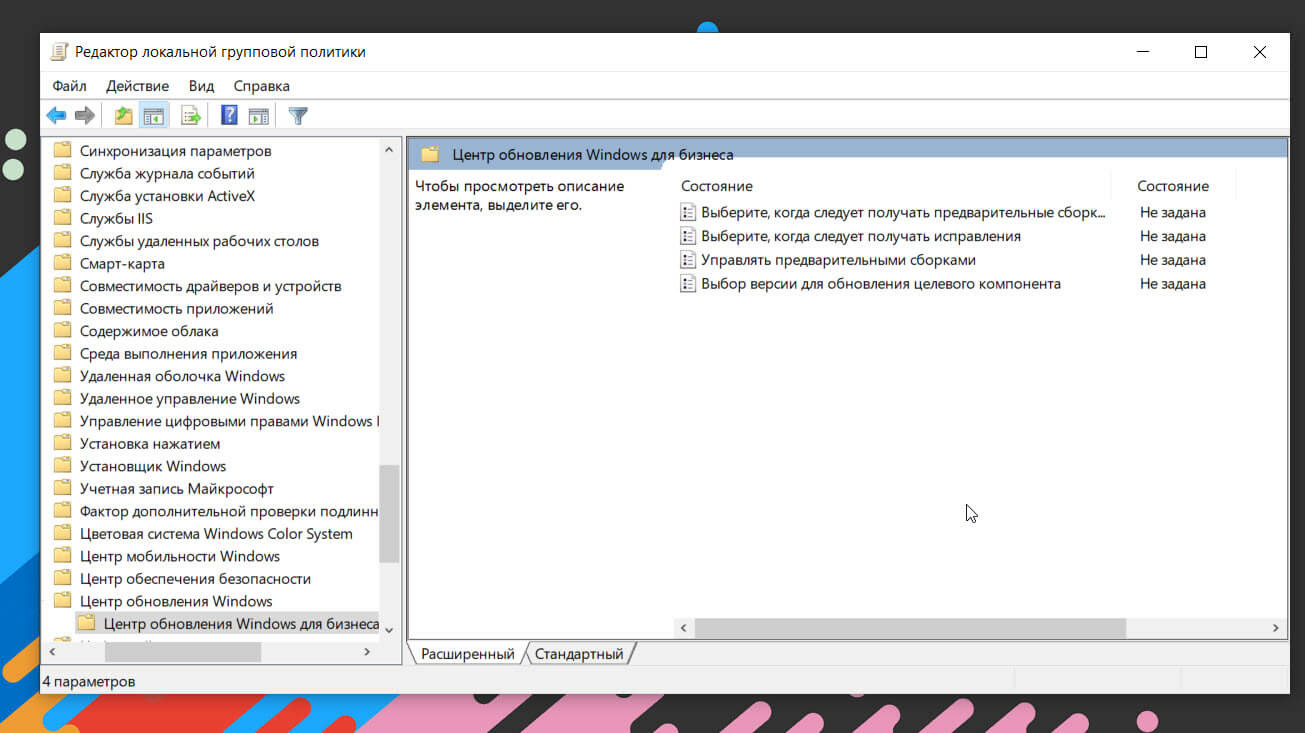Select 'Установка нажатием' folder
Screen dimensions: 1305x733
150,443
